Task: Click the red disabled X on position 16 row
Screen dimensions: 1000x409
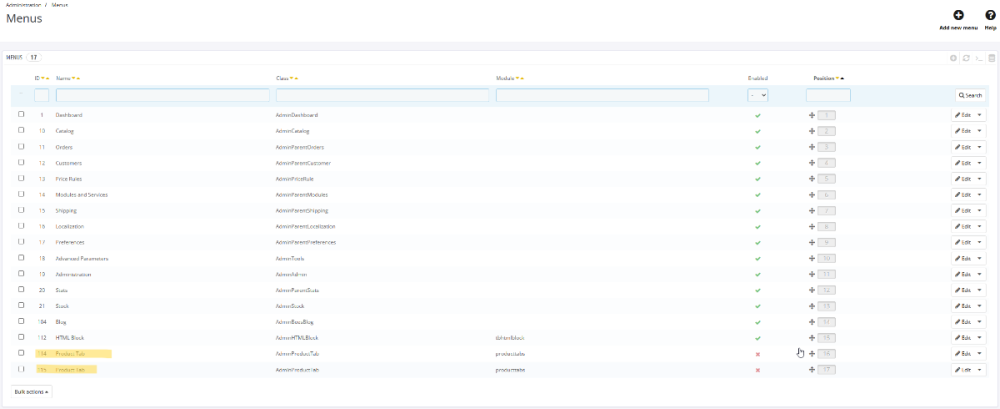Action: pos(758,354)
